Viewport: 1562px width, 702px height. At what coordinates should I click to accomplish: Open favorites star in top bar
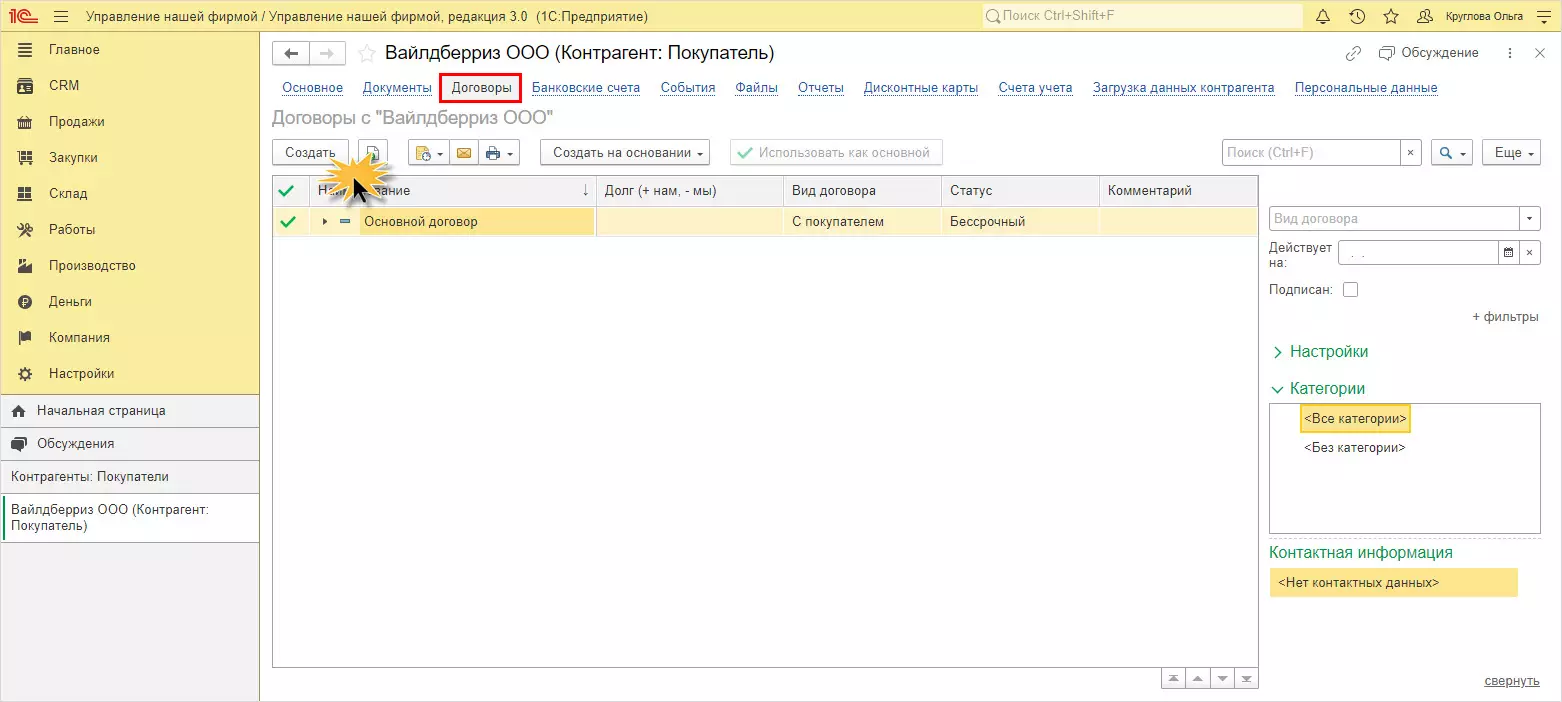click(1390, 17)
